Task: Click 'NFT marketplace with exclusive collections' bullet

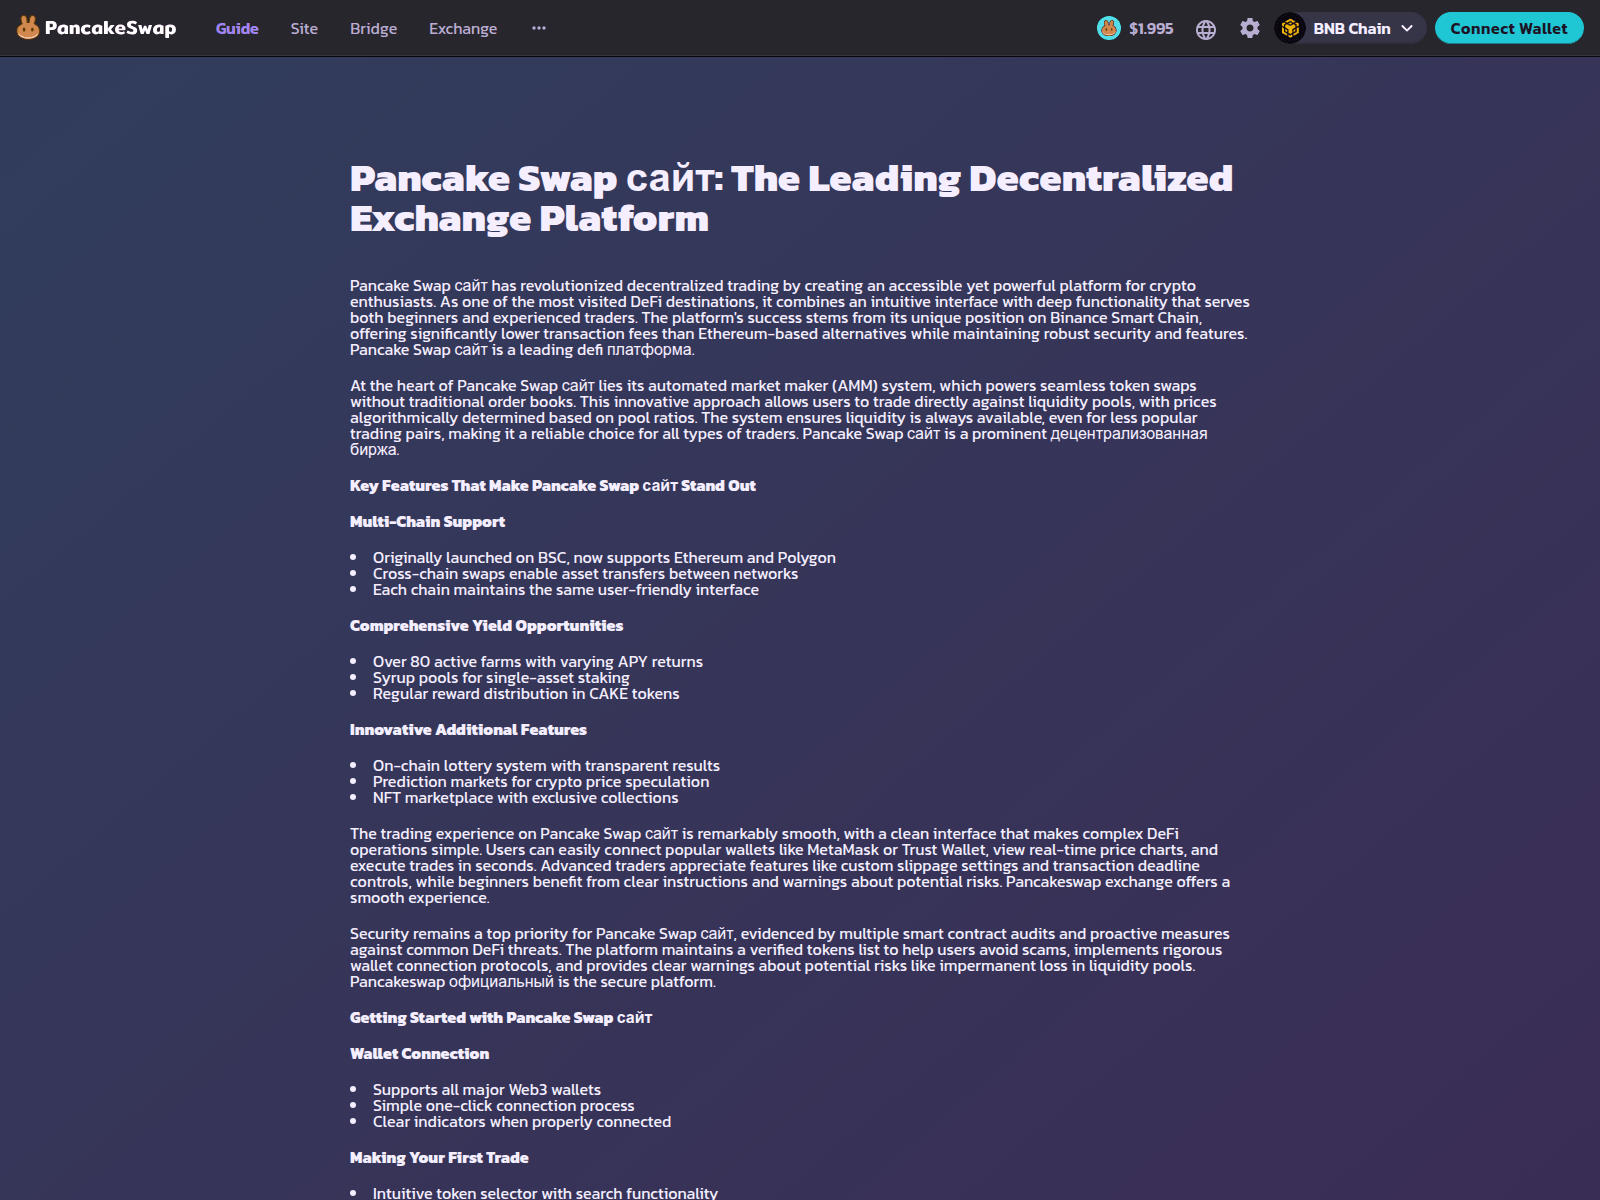Action: (525, 798)
